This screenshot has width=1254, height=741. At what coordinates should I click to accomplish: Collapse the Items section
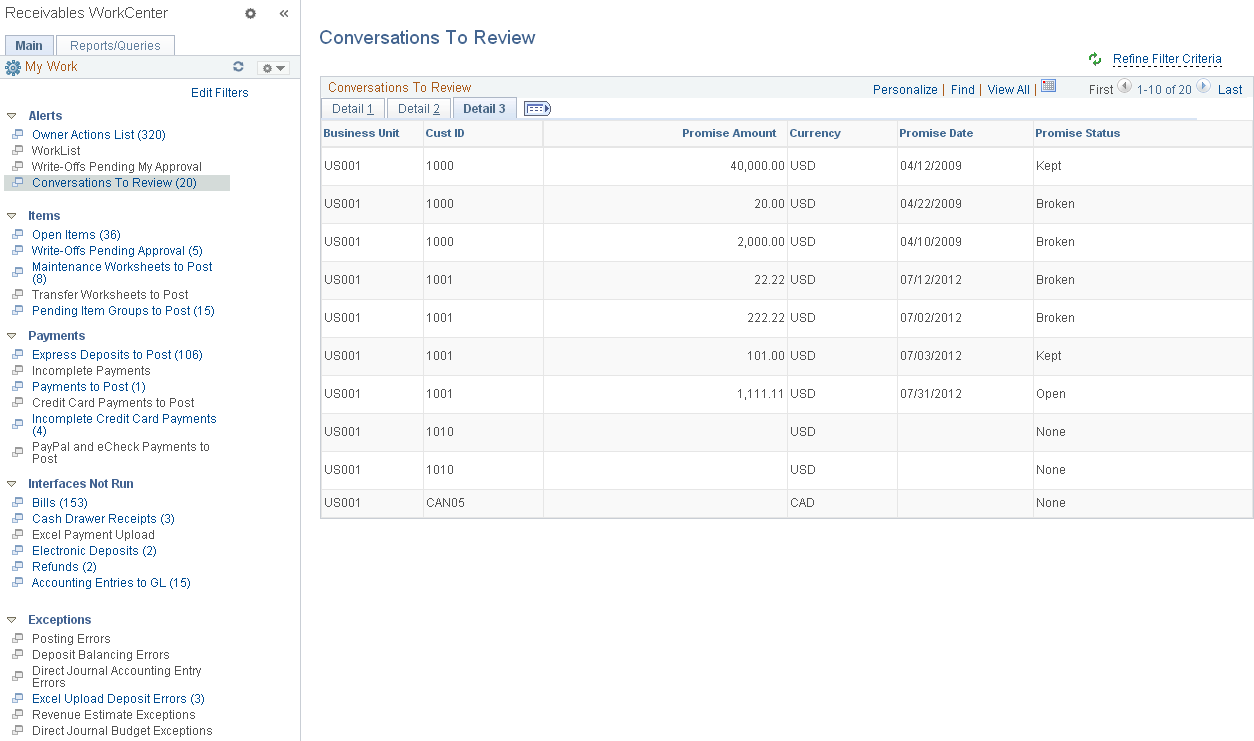point(12,216)
